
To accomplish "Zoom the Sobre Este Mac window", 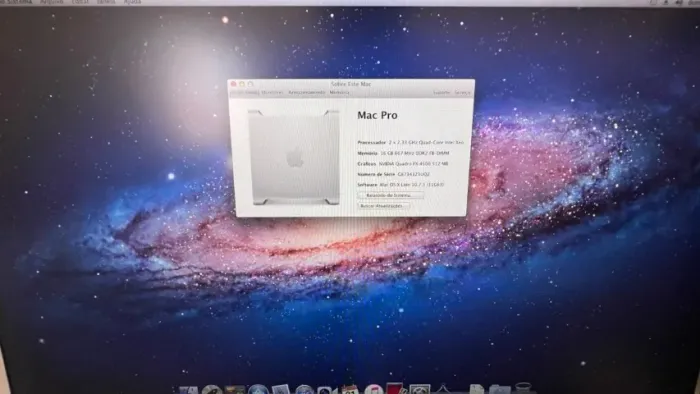I will tap(250, 84).
